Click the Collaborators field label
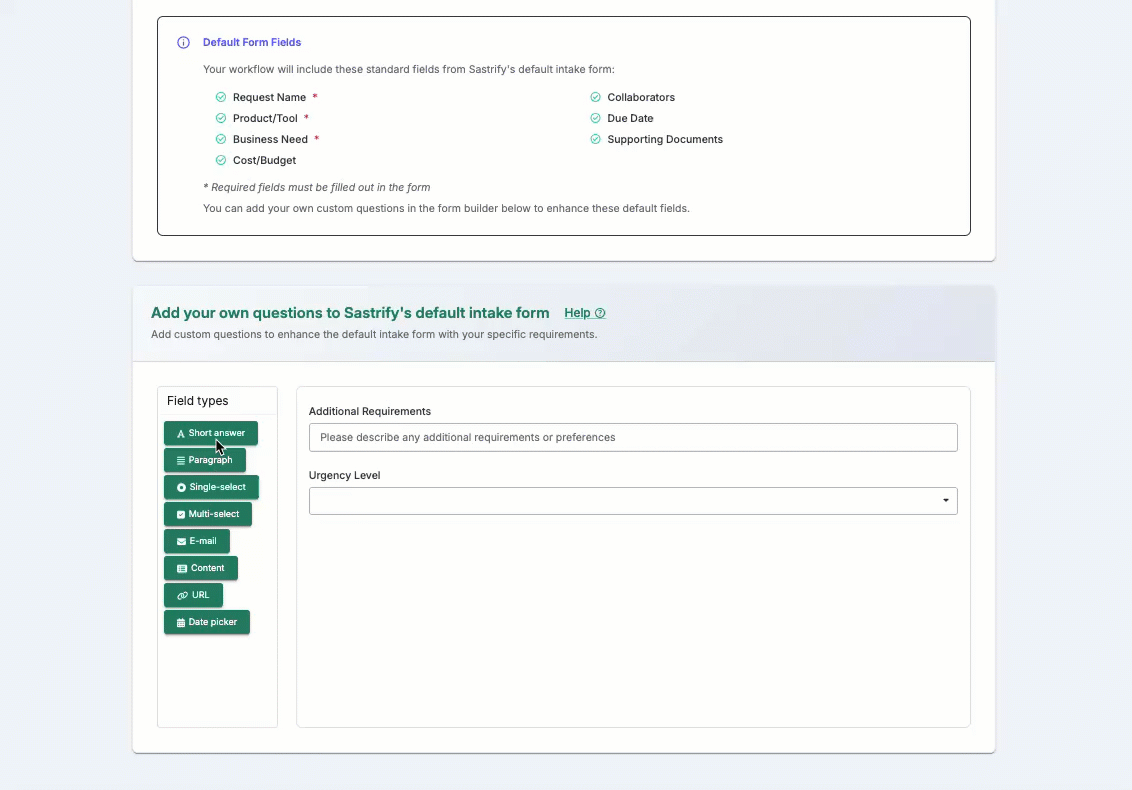 (641, 97)
